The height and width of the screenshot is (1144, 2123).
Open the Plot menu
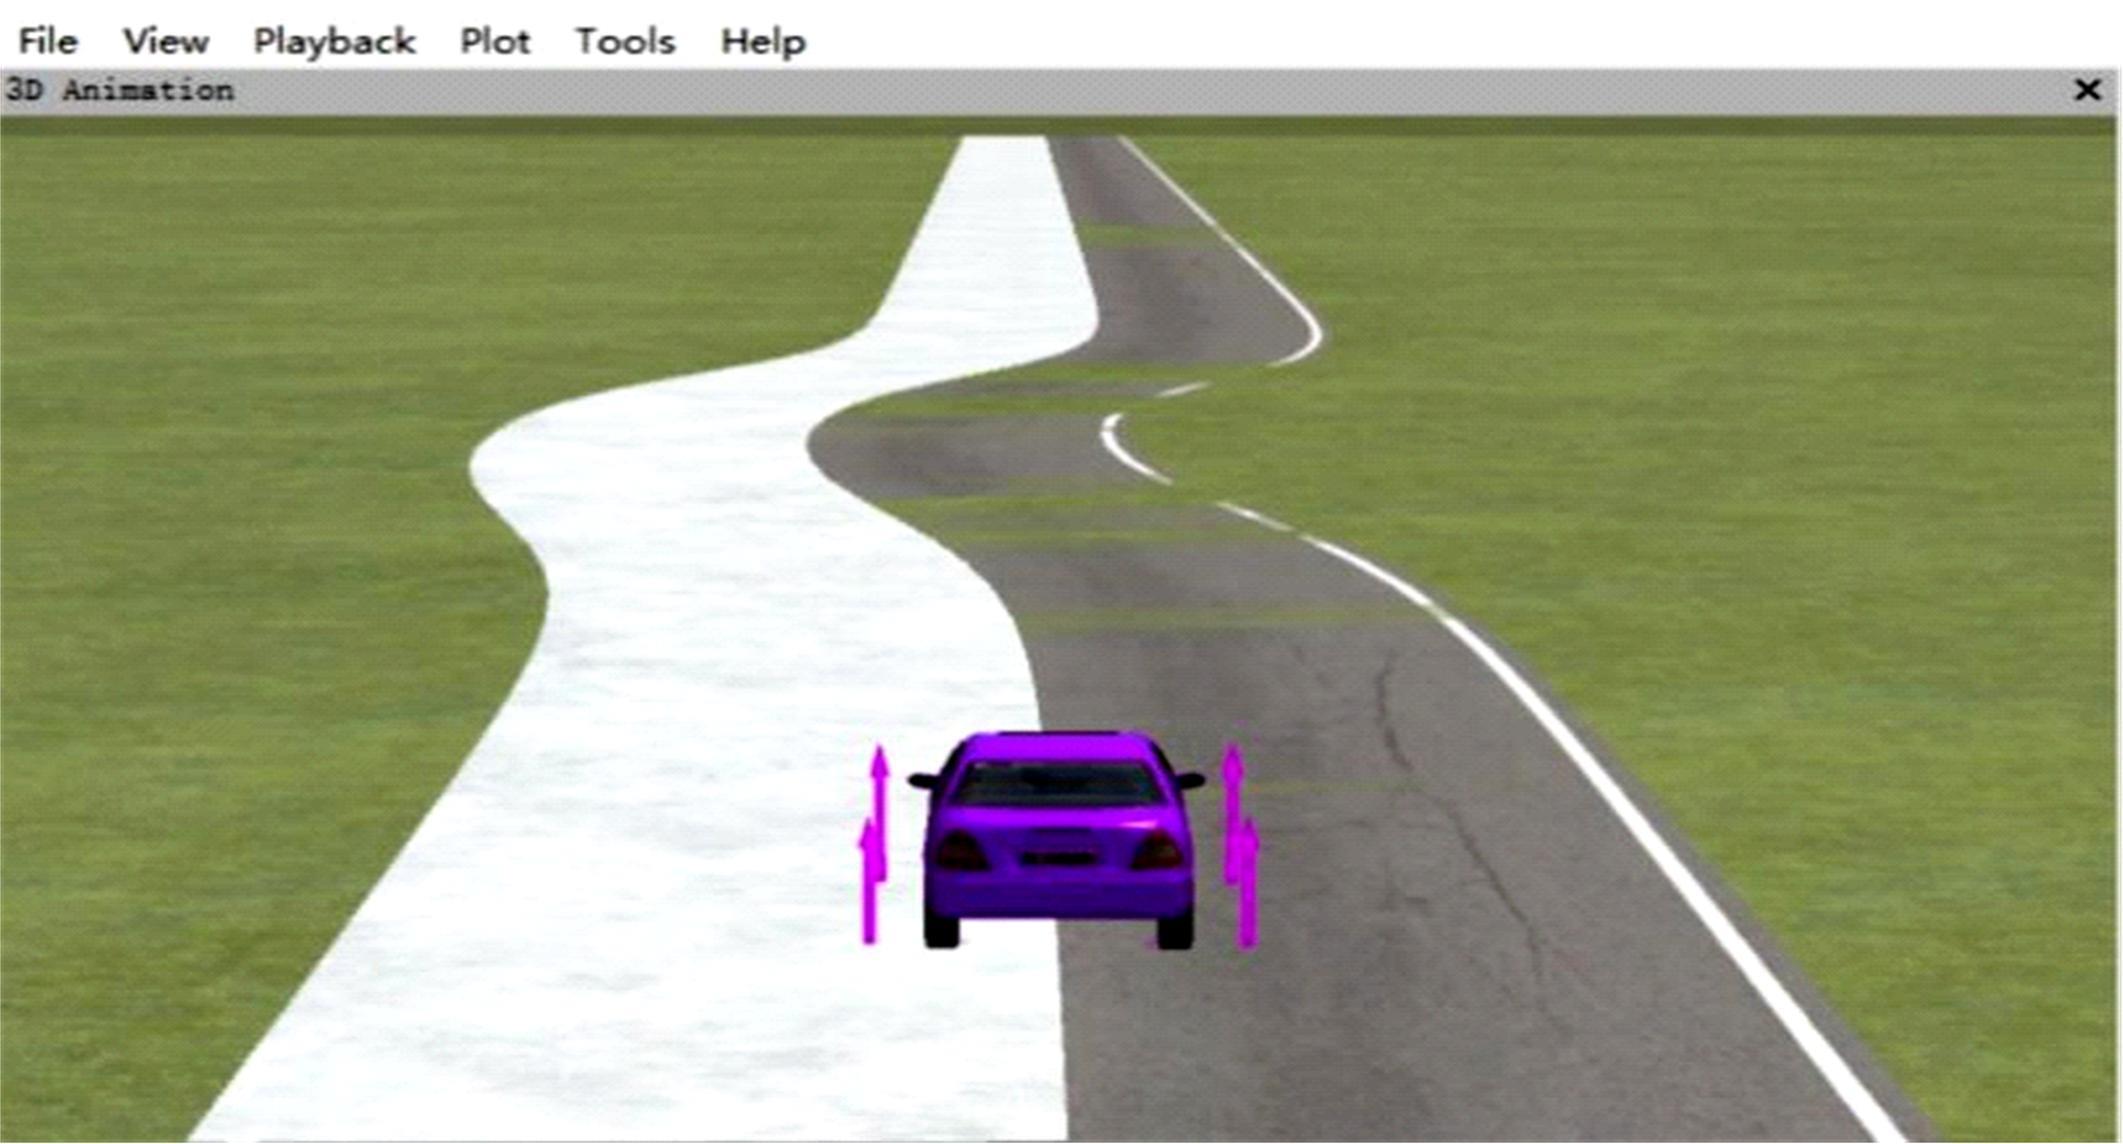point(494,41)
